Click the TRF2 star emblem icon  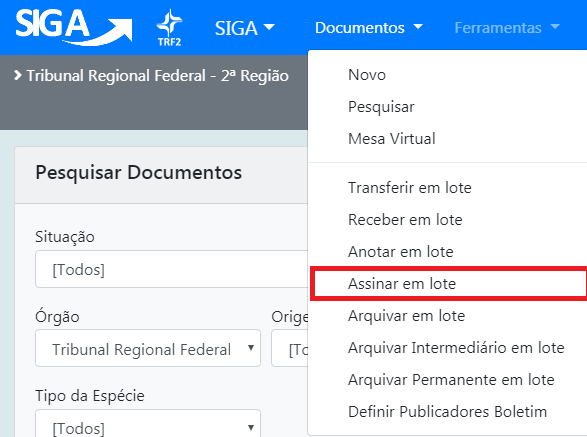point(169,28)
